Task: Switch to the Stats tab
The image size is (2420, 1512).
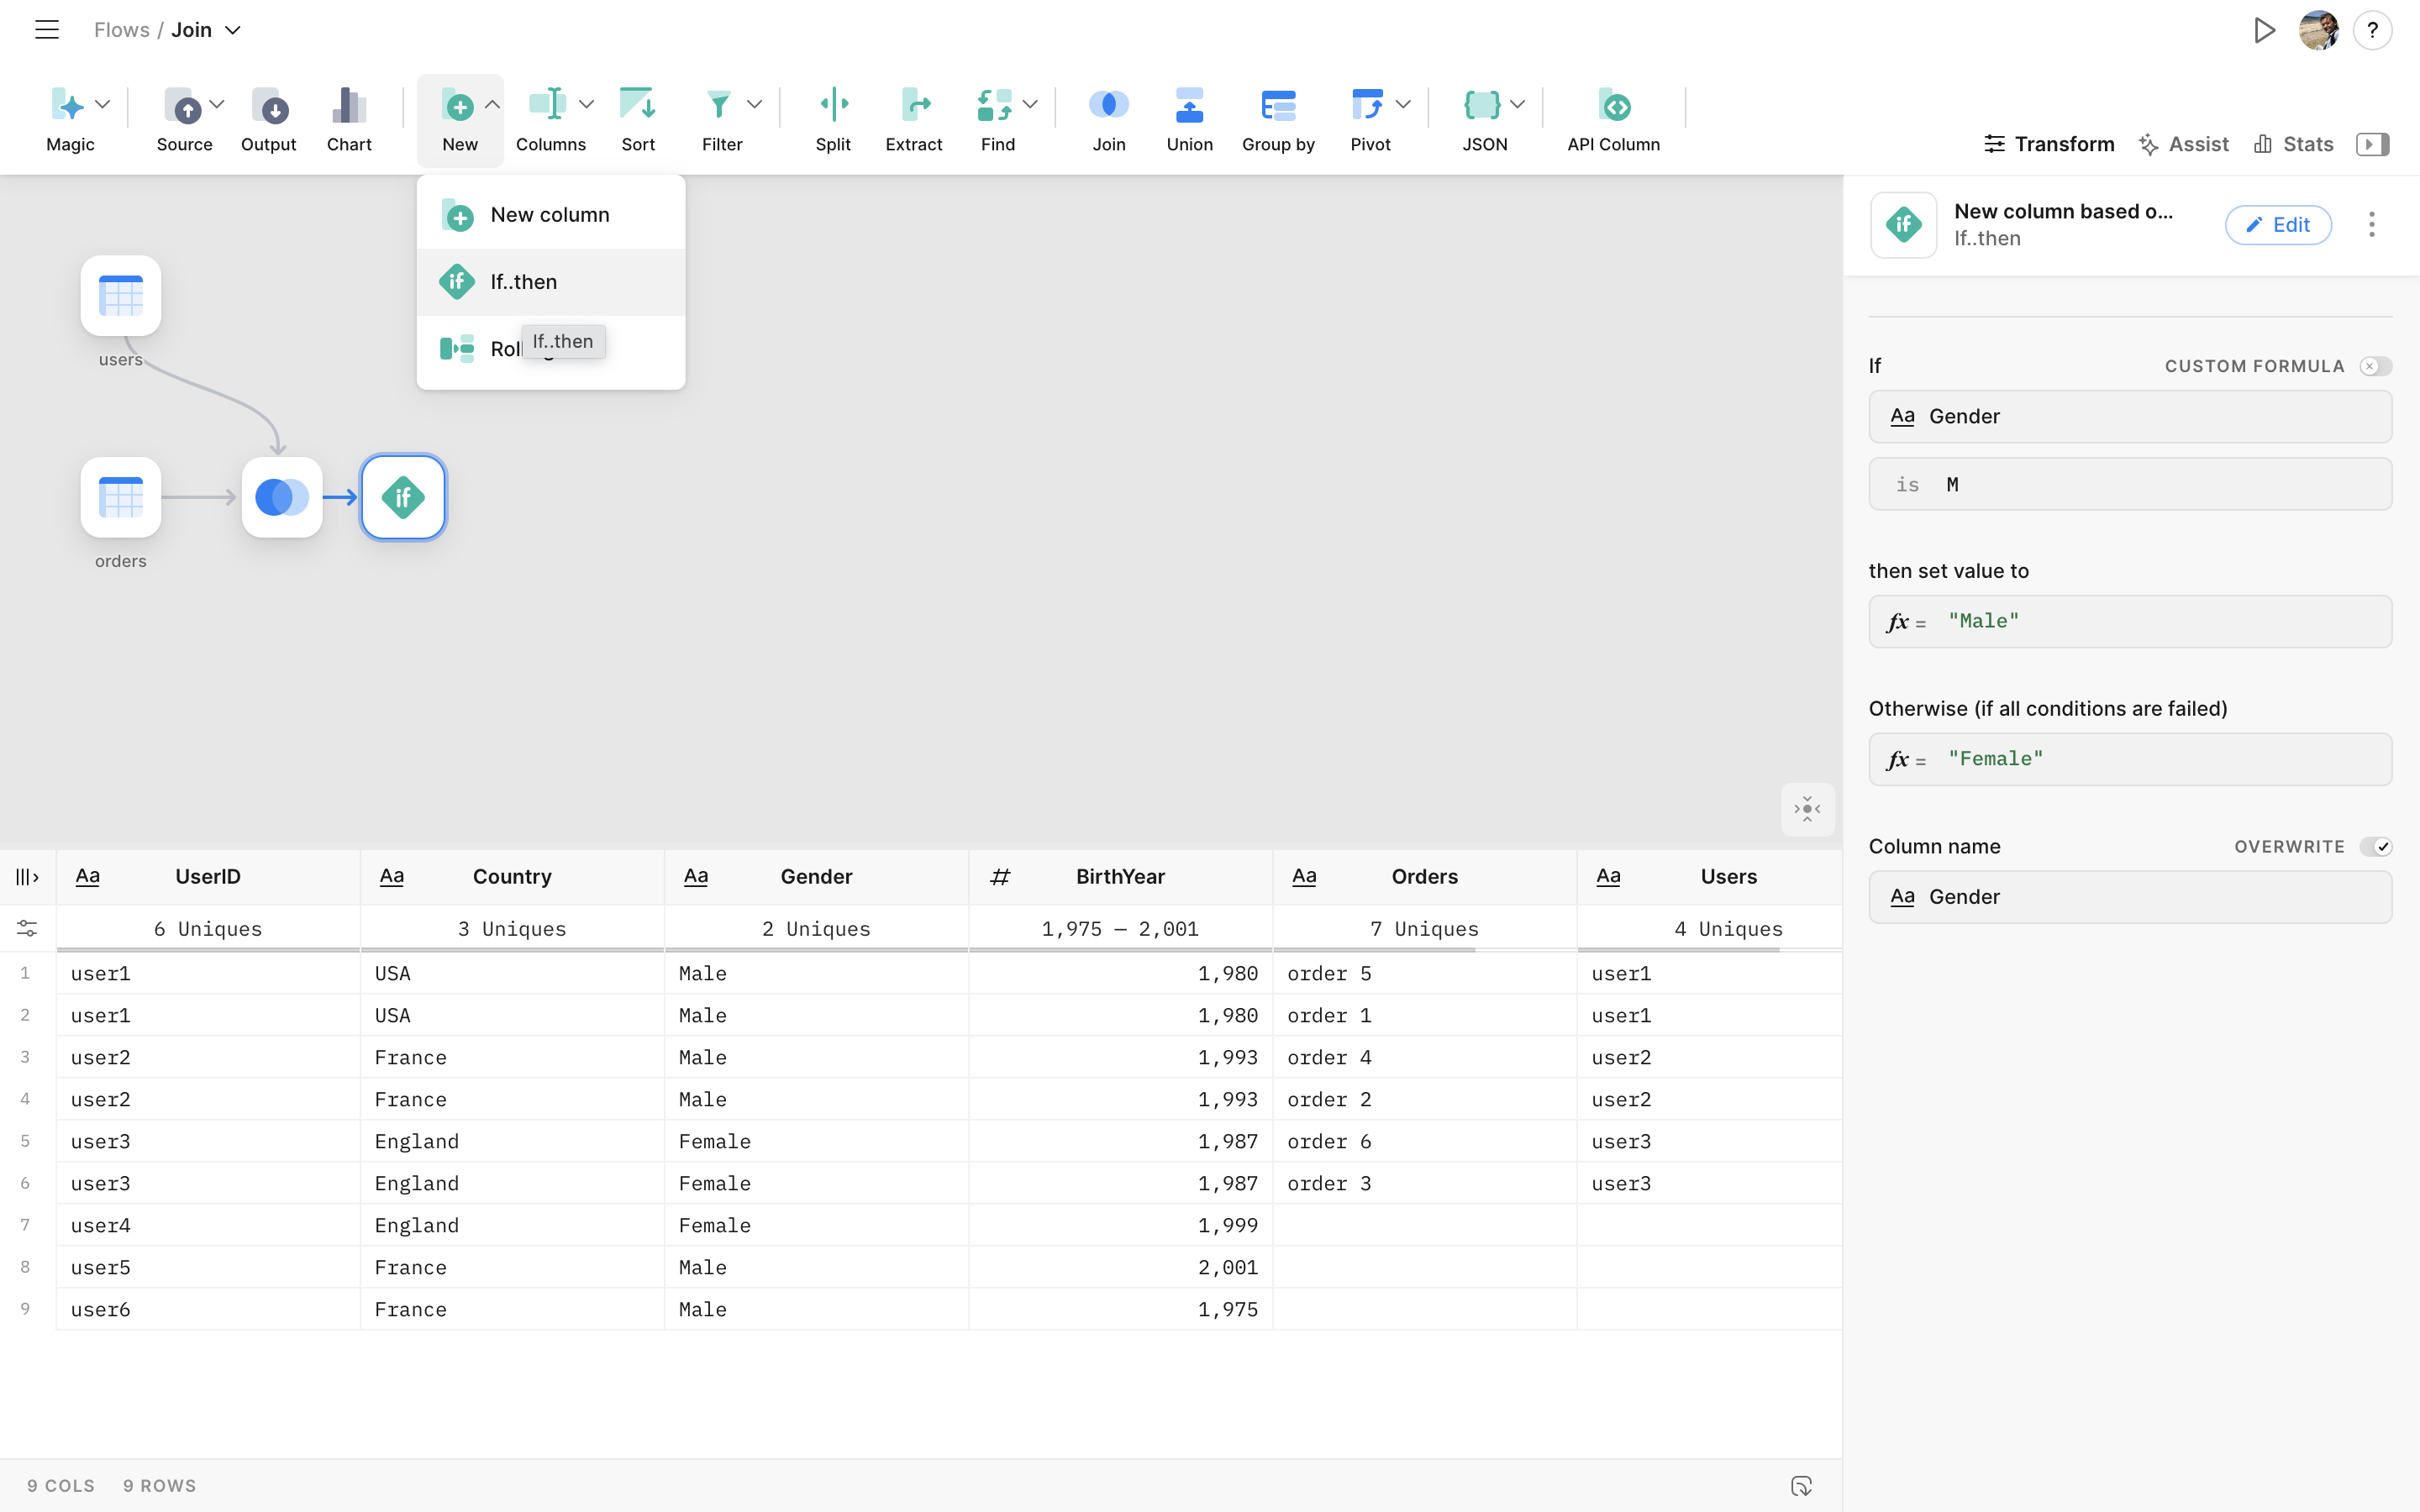Action: [2293, 144]
